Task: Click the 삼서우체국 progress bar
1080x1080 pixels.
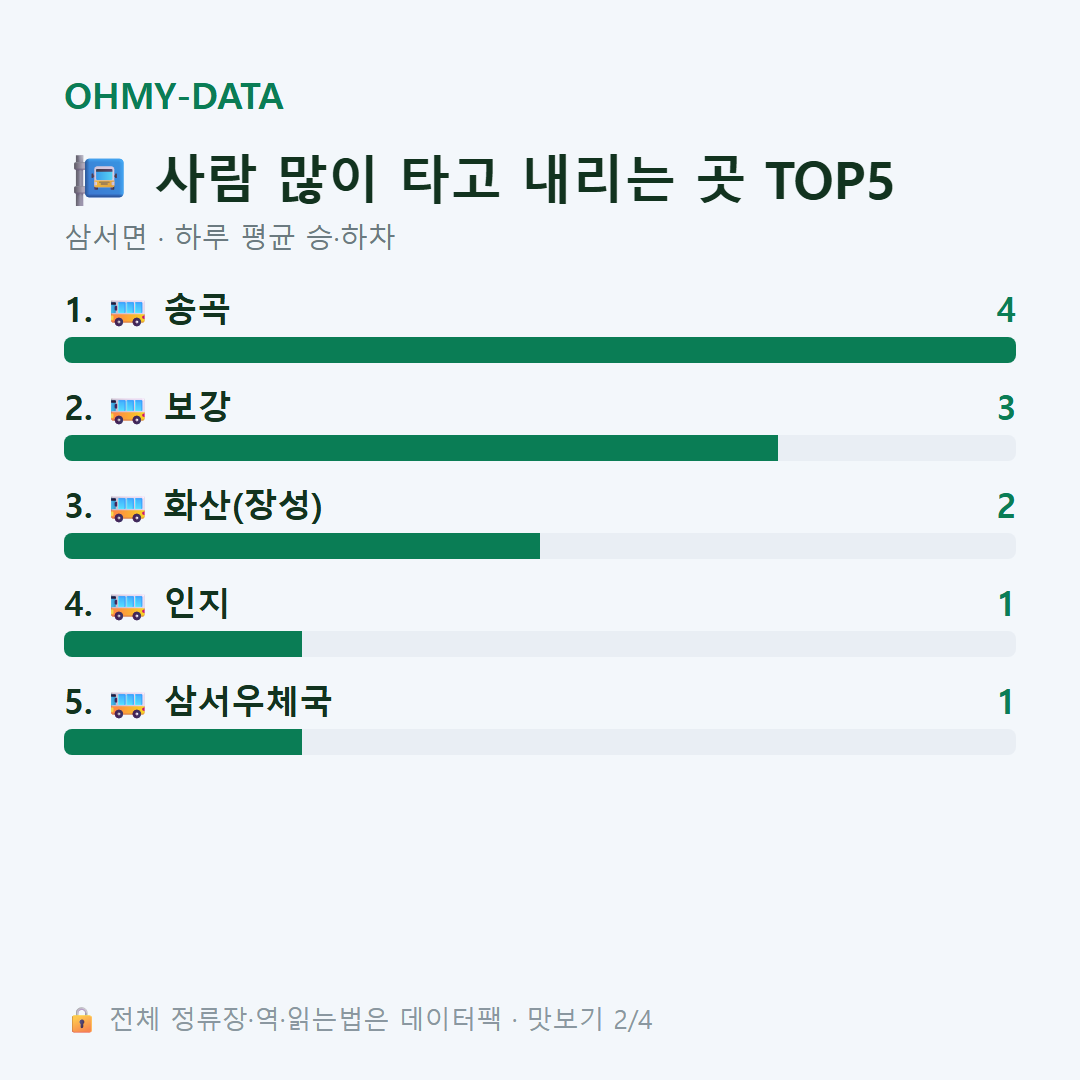Action: point(540,742)
